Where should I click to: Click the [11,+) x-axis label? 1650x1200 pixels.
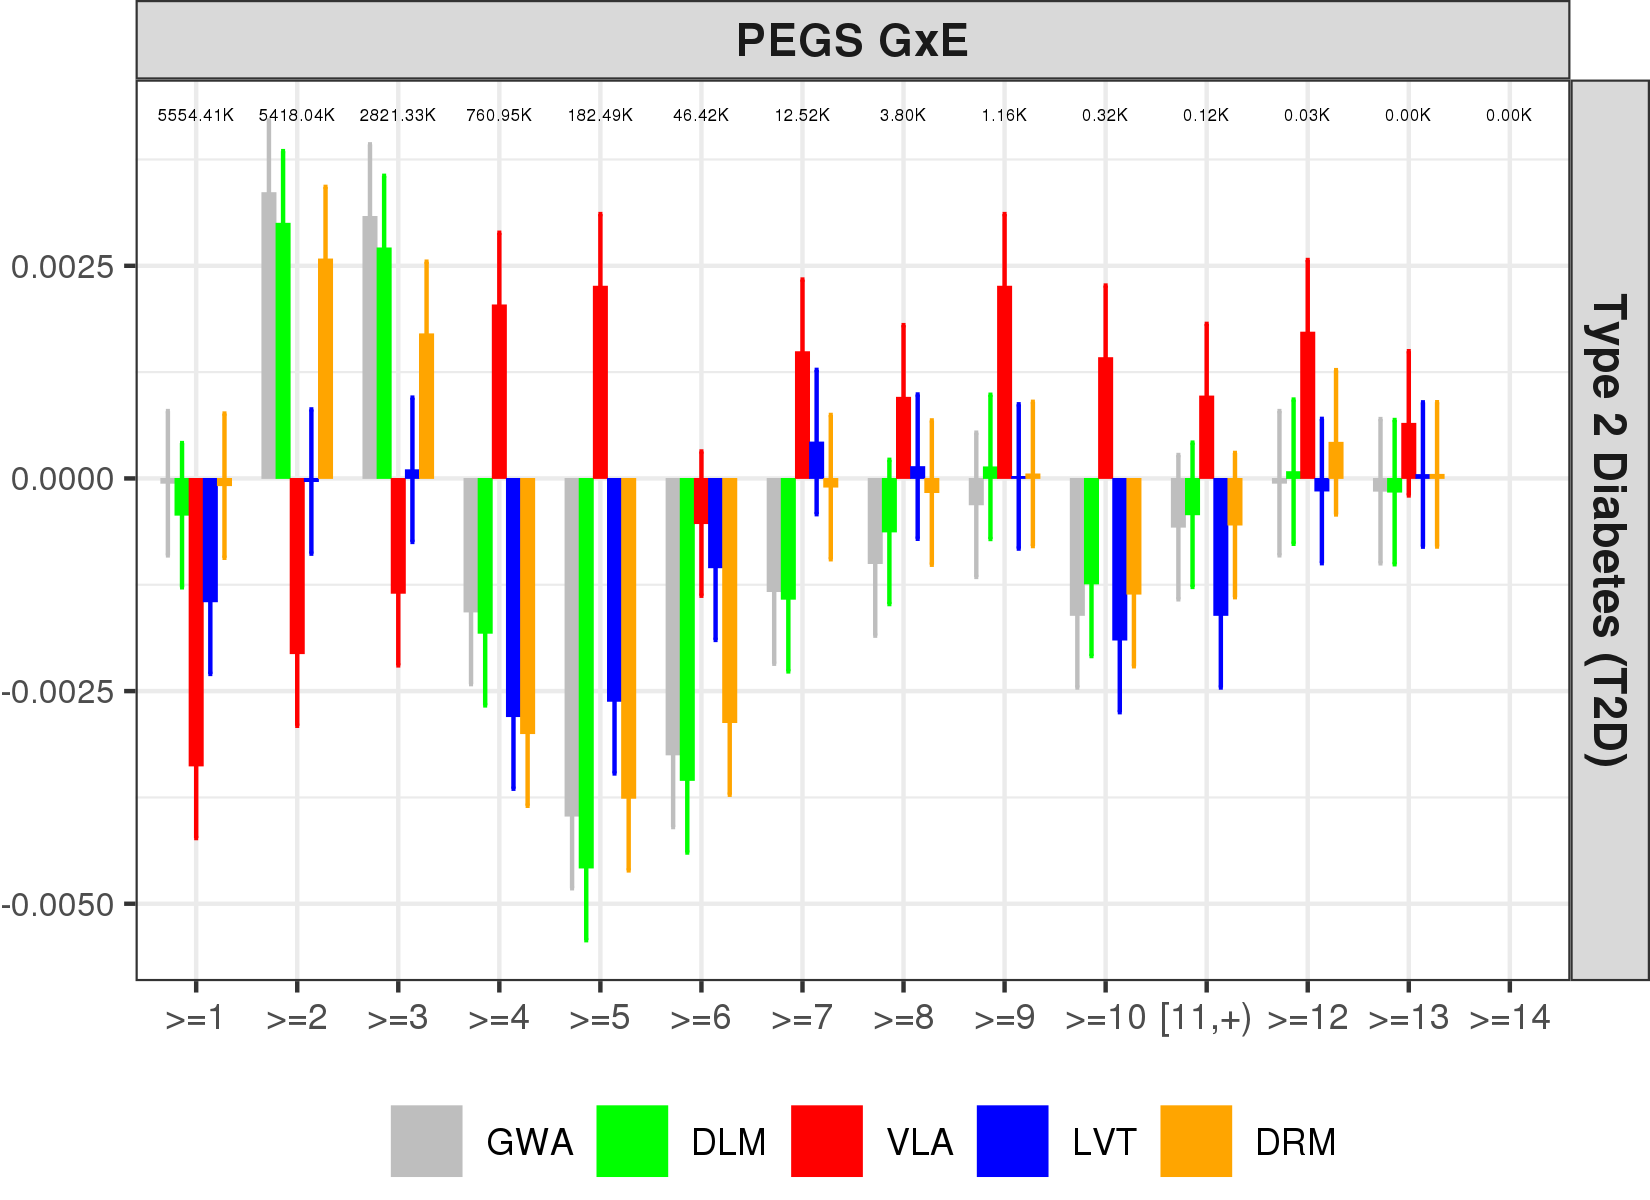click(1206, 1018)
